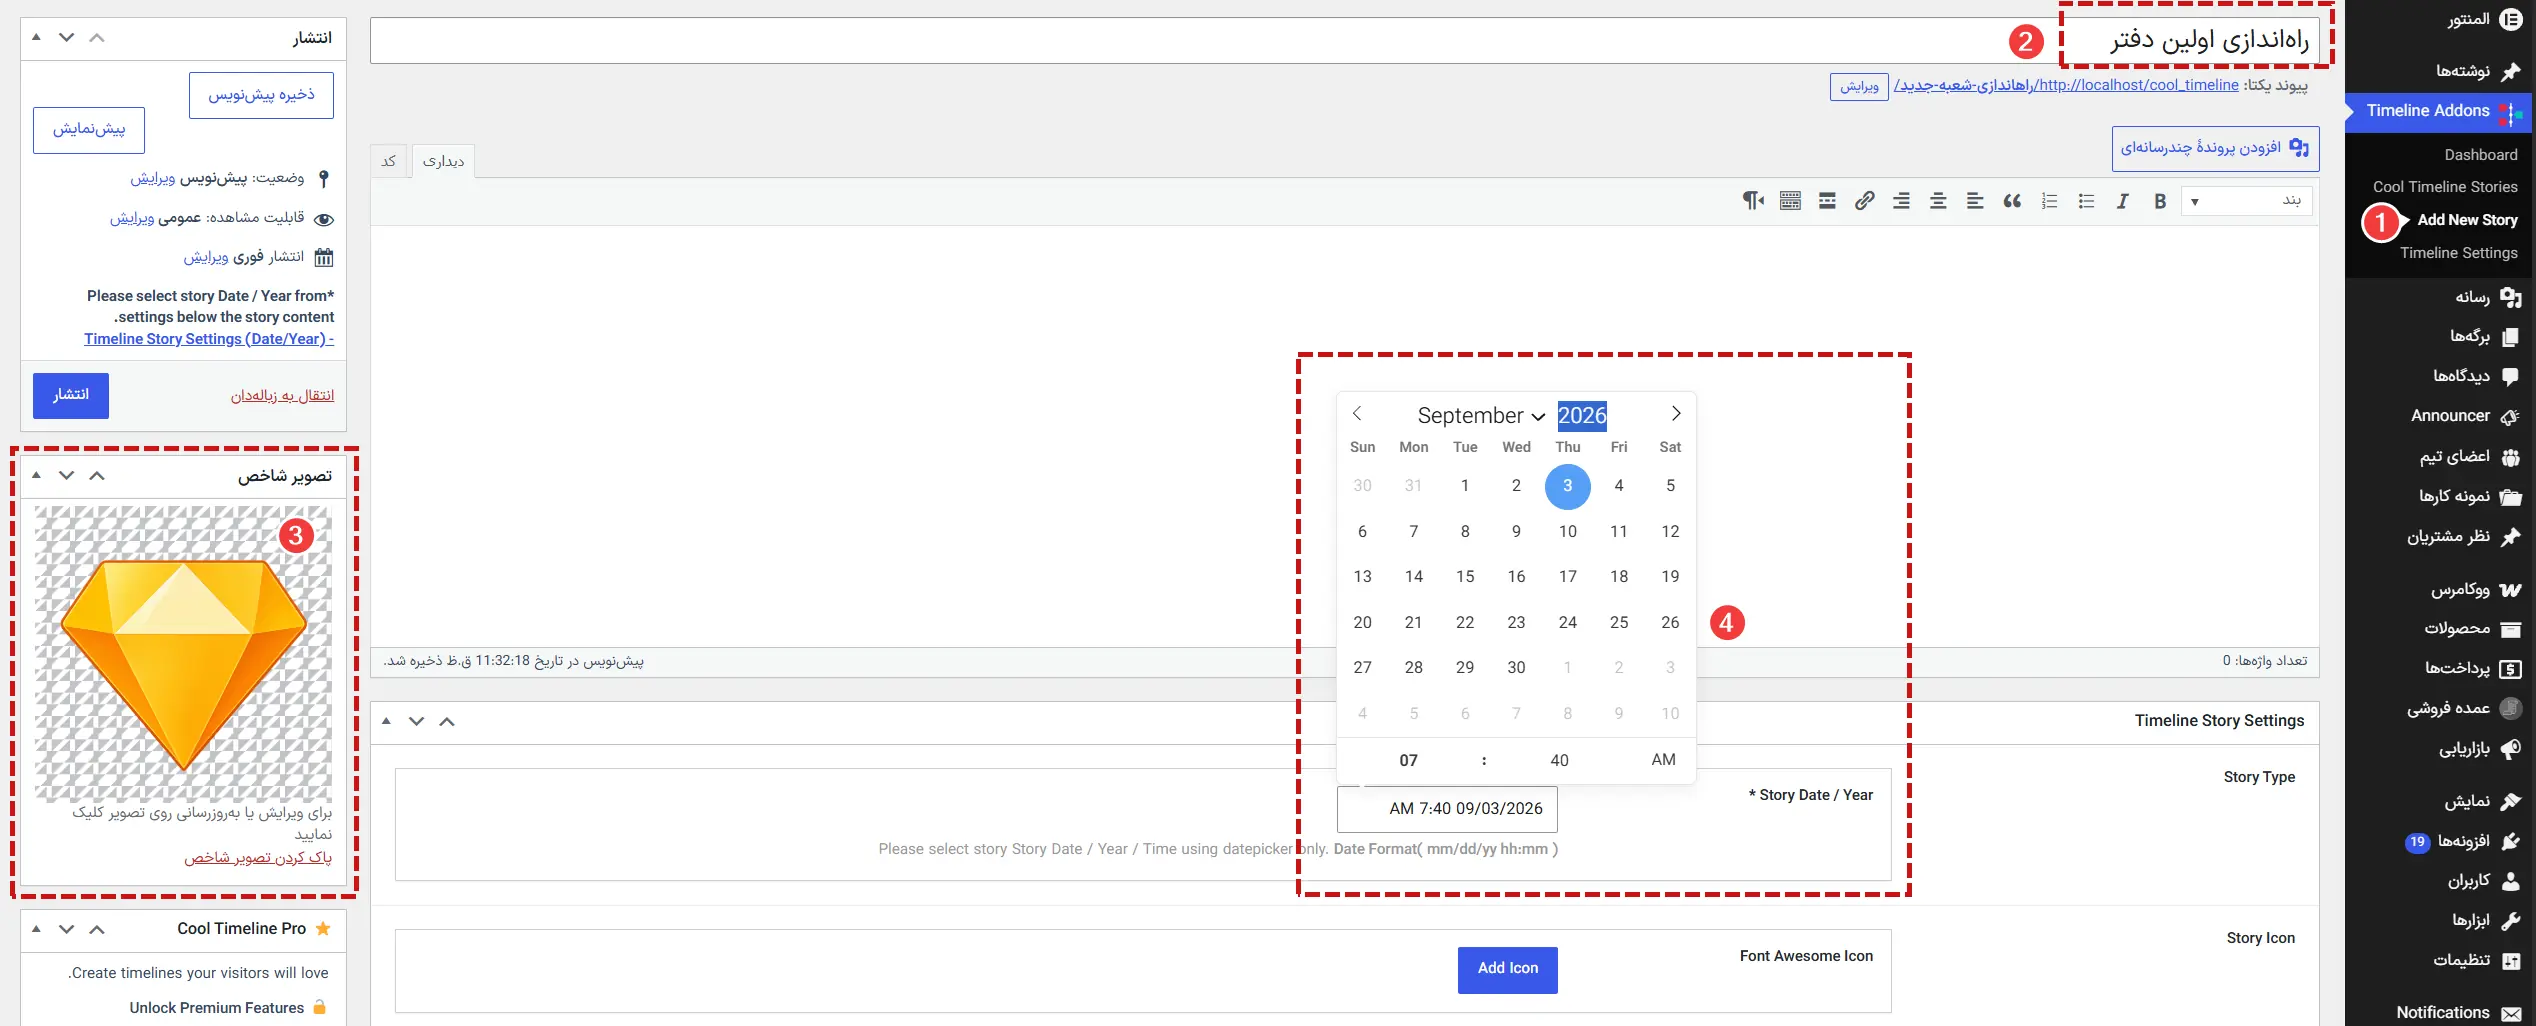The image size is (2536, 1026).
Task: Open Timeline Story Settings (Date/Year) link
Action: (209, 339)
